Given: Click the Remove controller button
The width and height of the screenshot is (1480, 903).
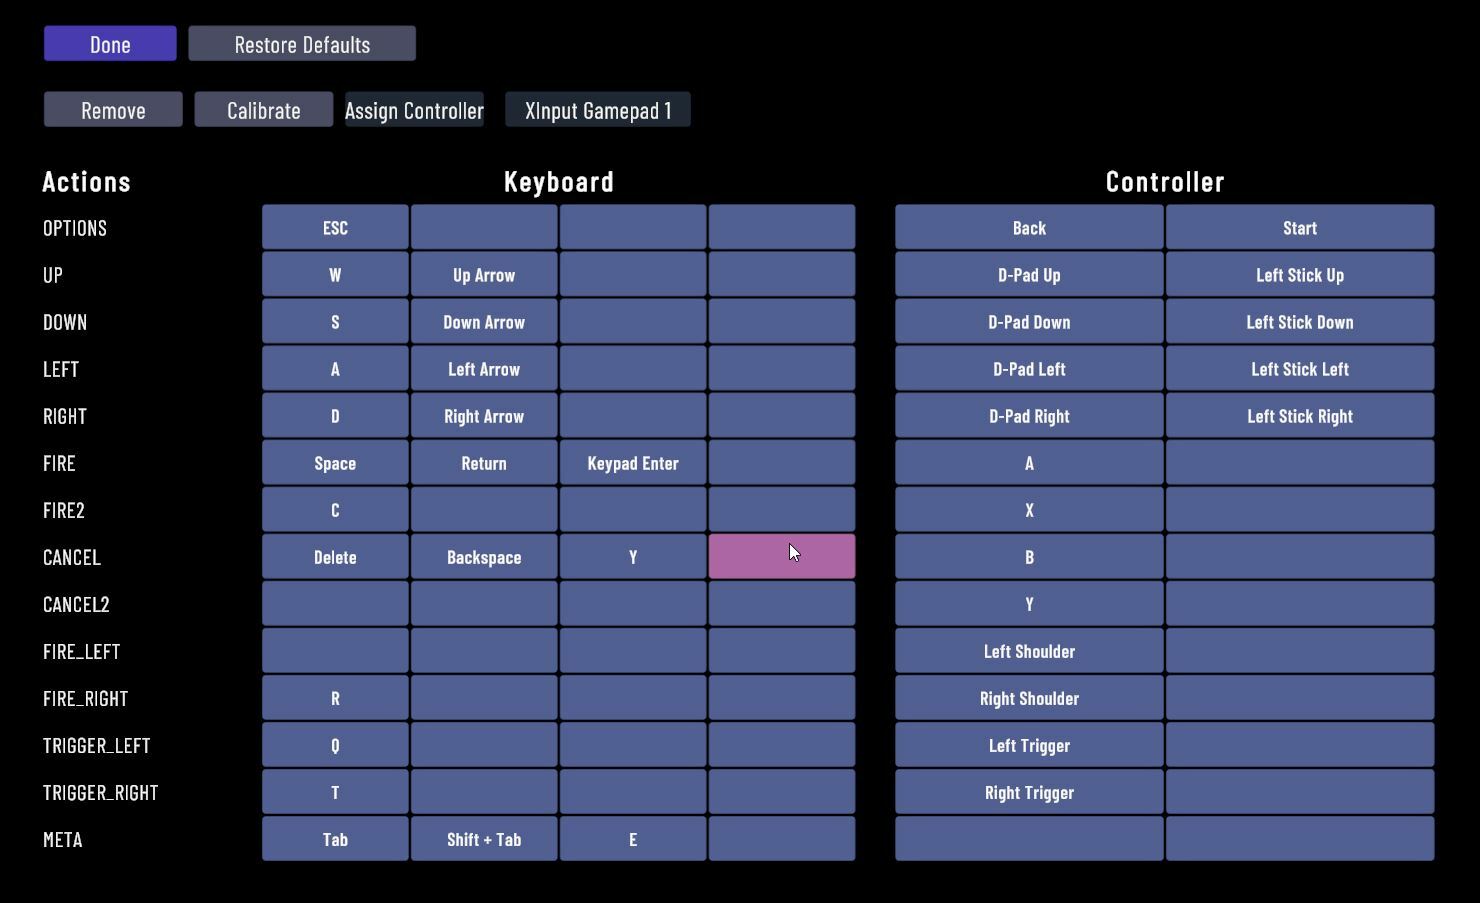Looking at the screenshot, I should pyautogui.click(x=113, y=110).
